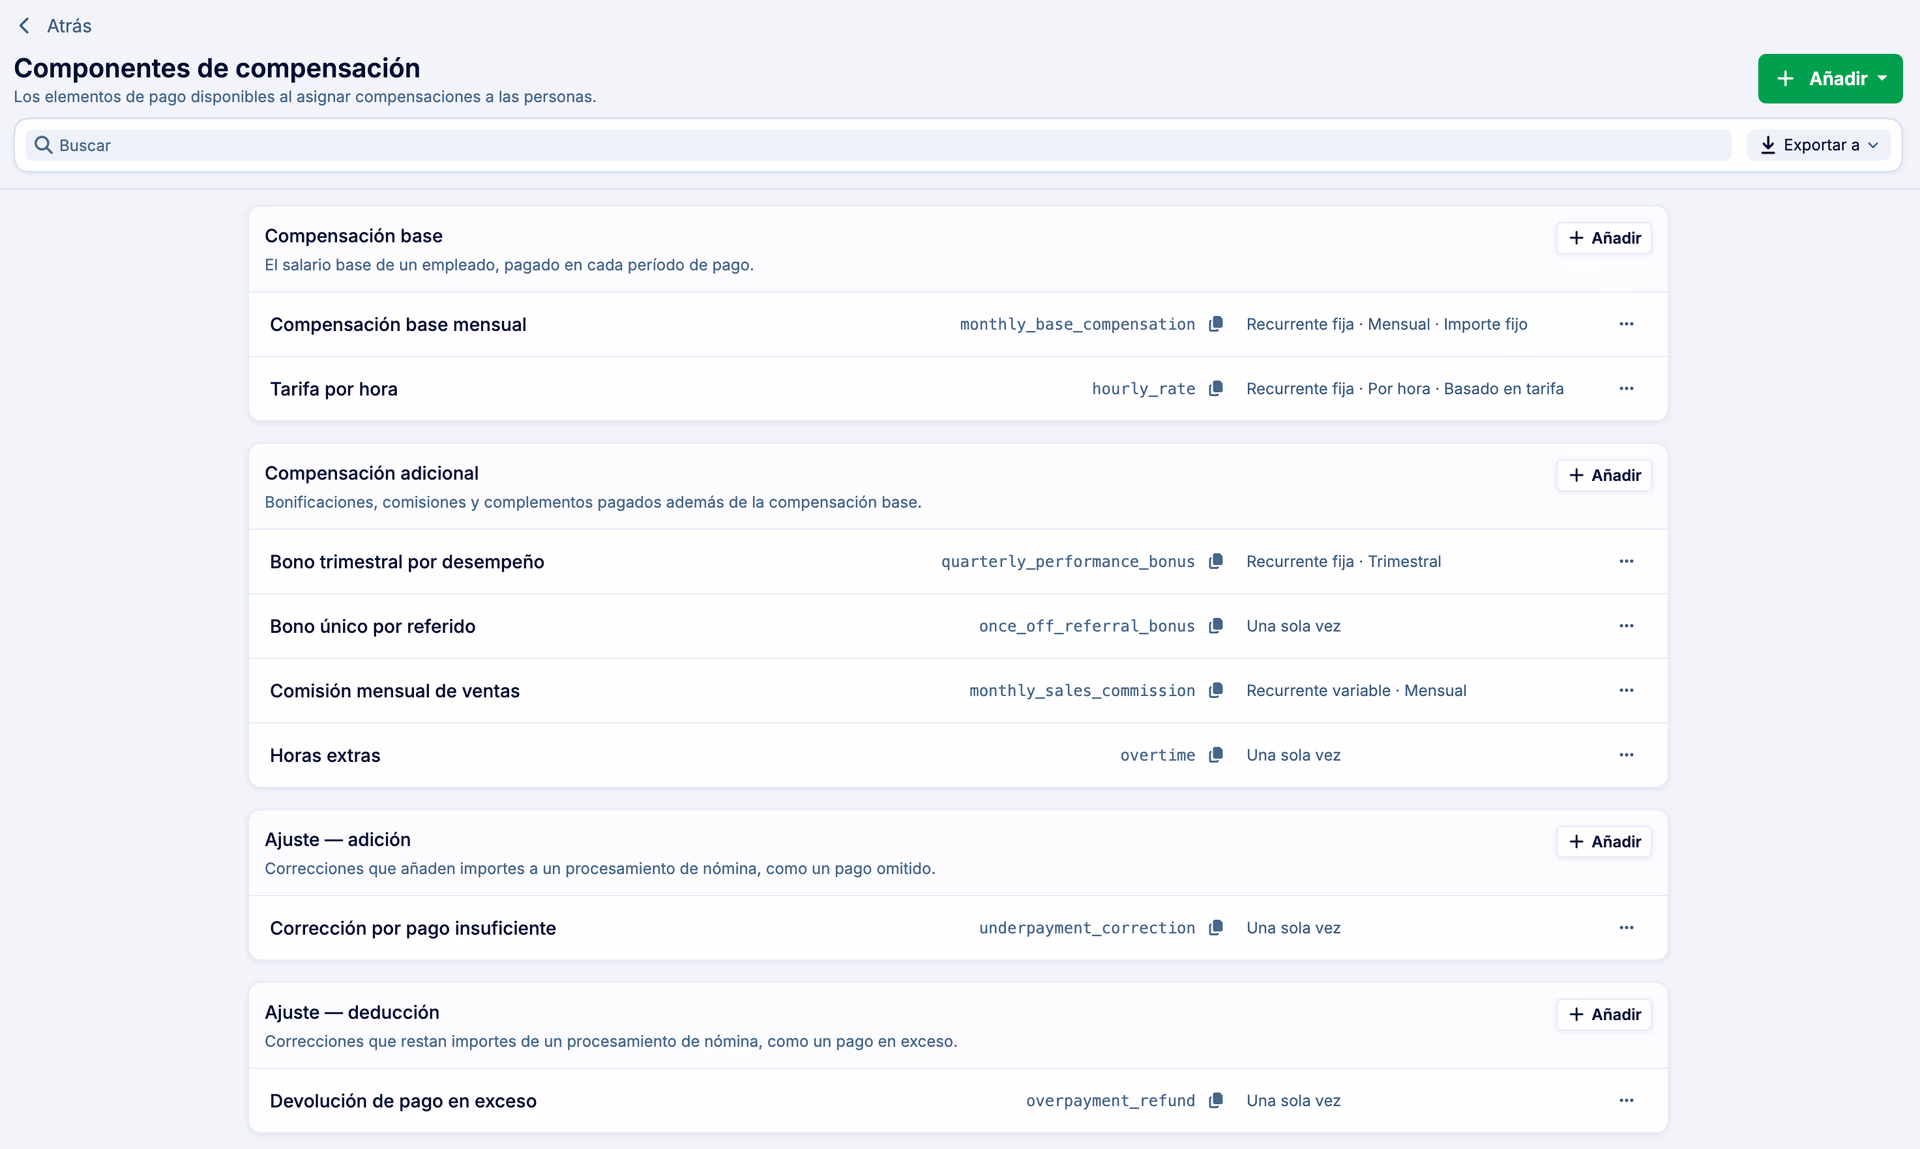Viewport: 1920px width, 1149px height.
Task: Add a component to Ajuste — deducción
Action: pyautogui.click(x=1604, y=1015)
